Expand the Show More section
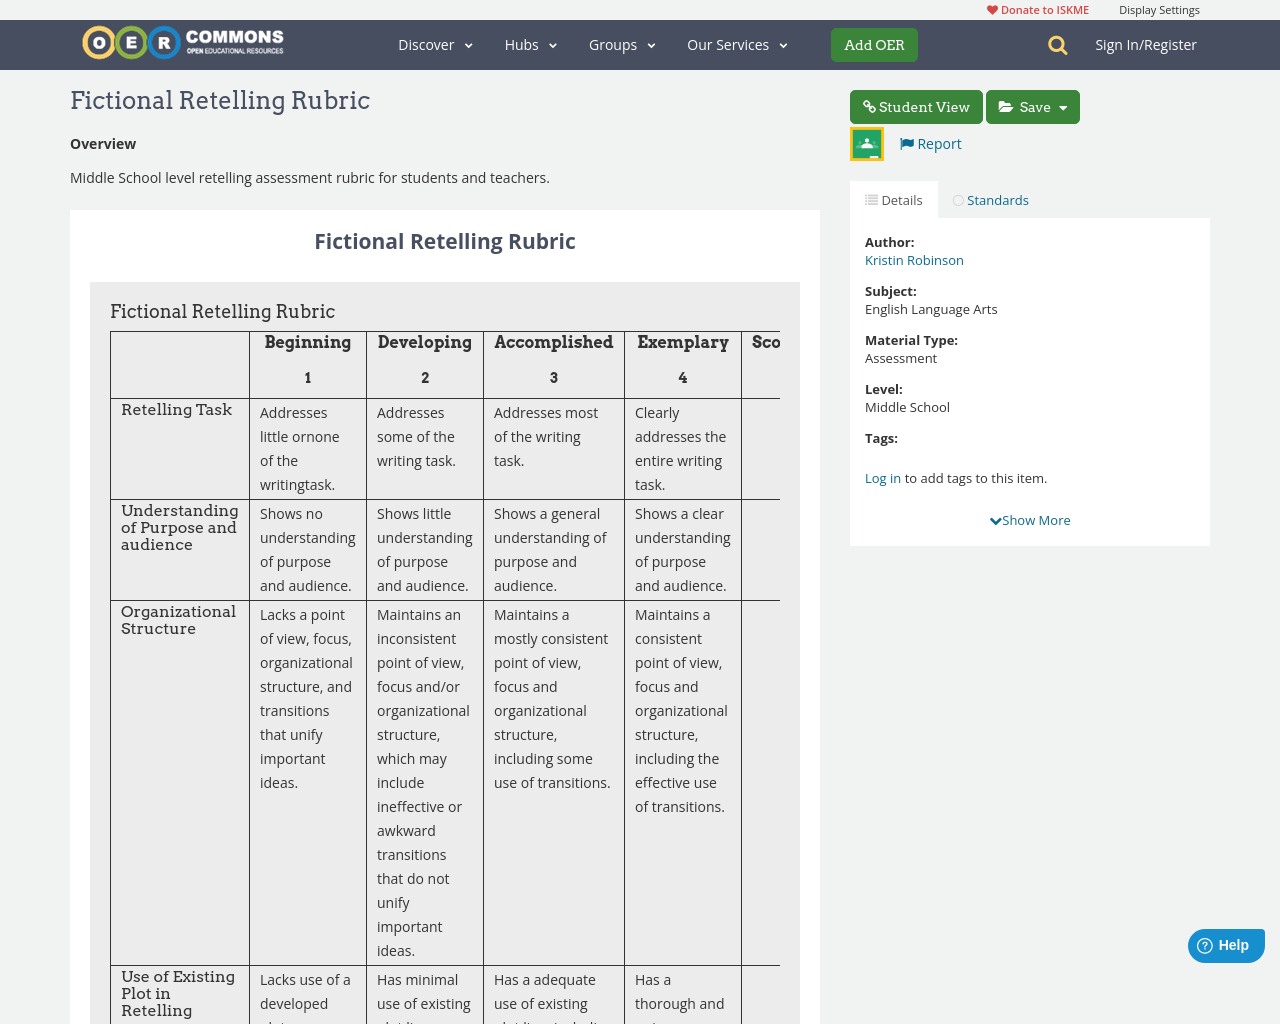The image size is (1280, 1024). [1030, 519]
